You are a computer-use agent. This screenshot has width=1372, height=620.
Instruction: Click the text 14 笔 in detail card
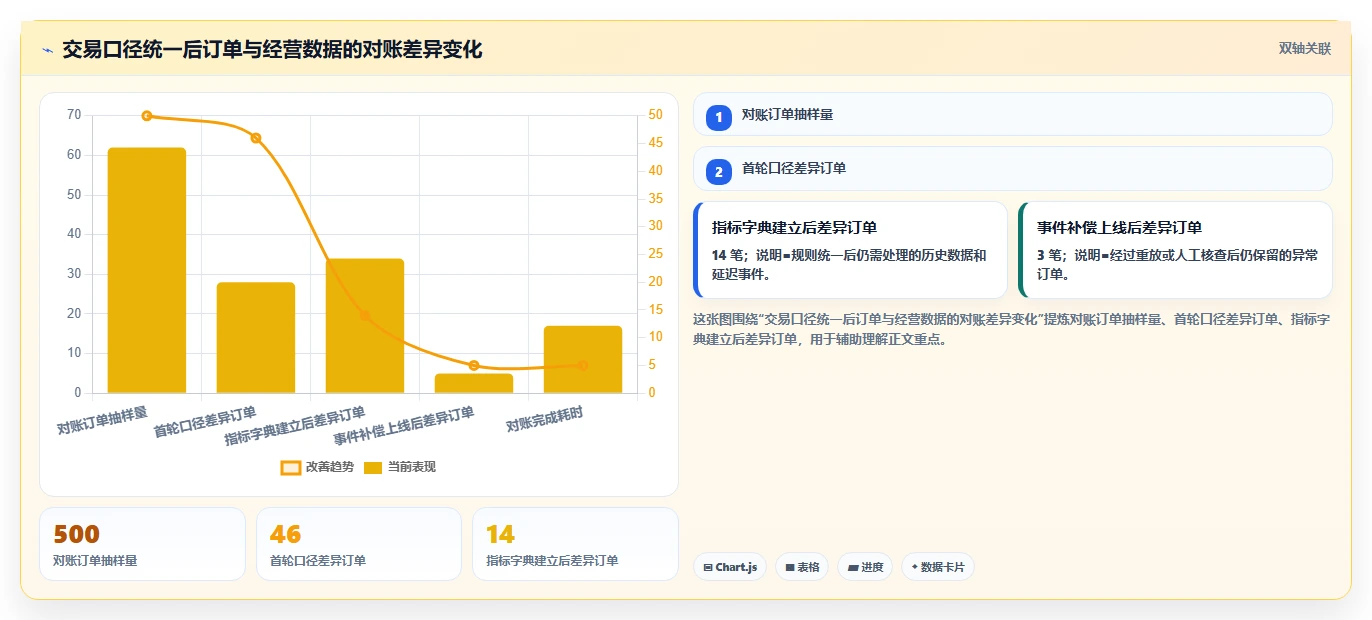[x=725, y=256]
